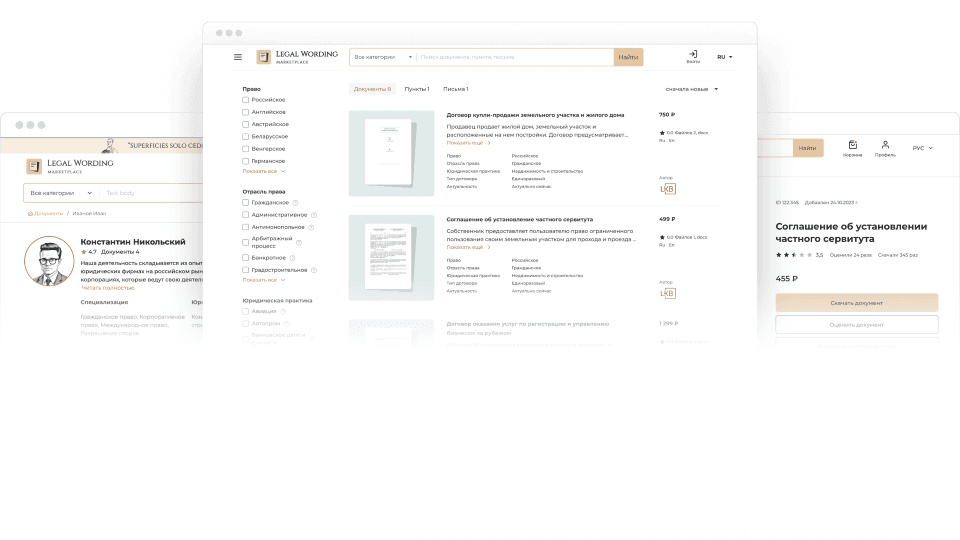Open thumbnail of land sale contract
960x540 pixels.
pos(391,153)
